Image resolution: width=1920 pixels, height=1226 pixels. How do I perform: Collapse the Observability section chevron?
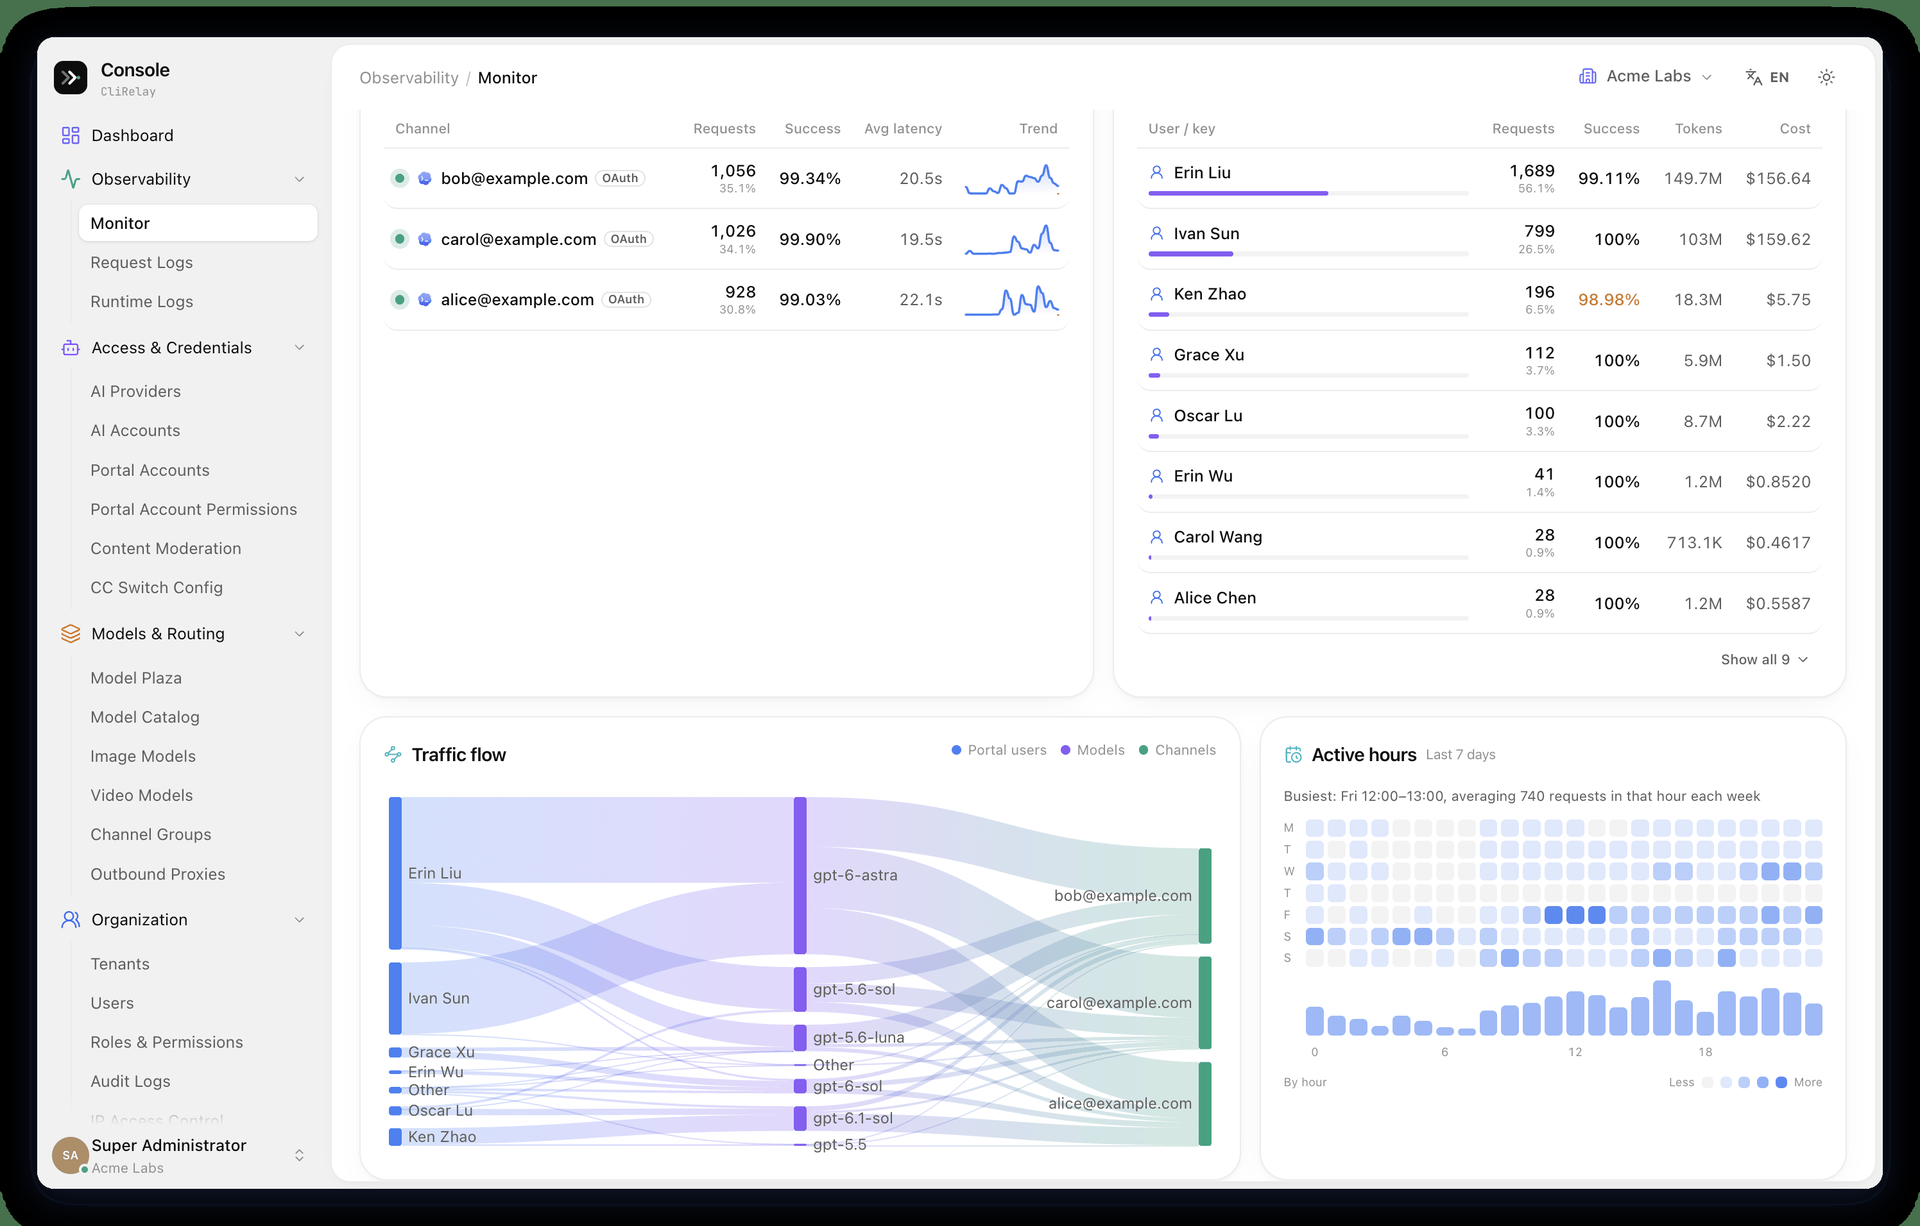pos(299,179)
